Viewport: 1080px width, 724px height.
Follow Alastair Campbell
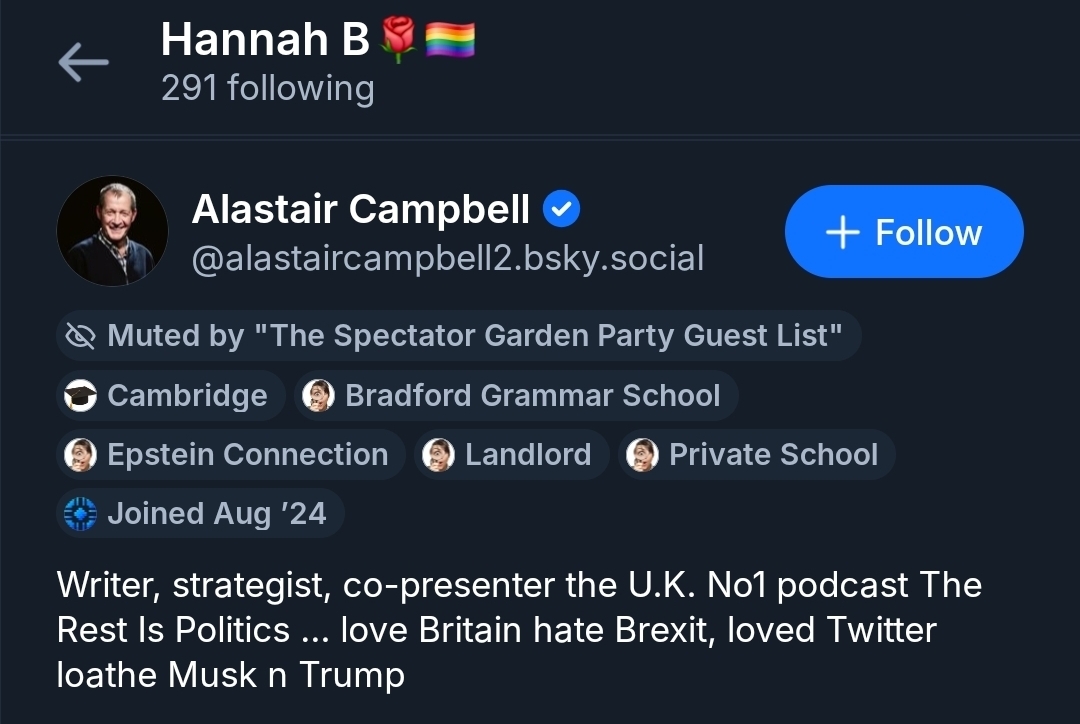[903, 232]
